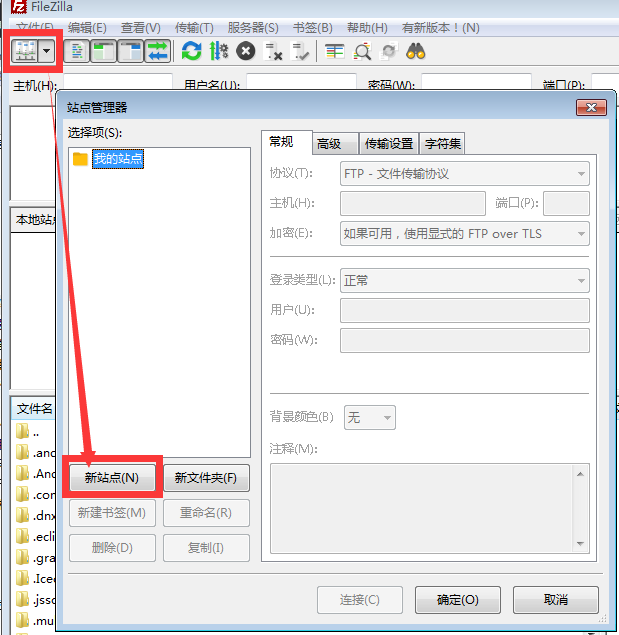This screenshot has height=635, width=619.
Task: Select the '.mu' folder in local list
Action: pyautogui.click(x=34, y=620)
